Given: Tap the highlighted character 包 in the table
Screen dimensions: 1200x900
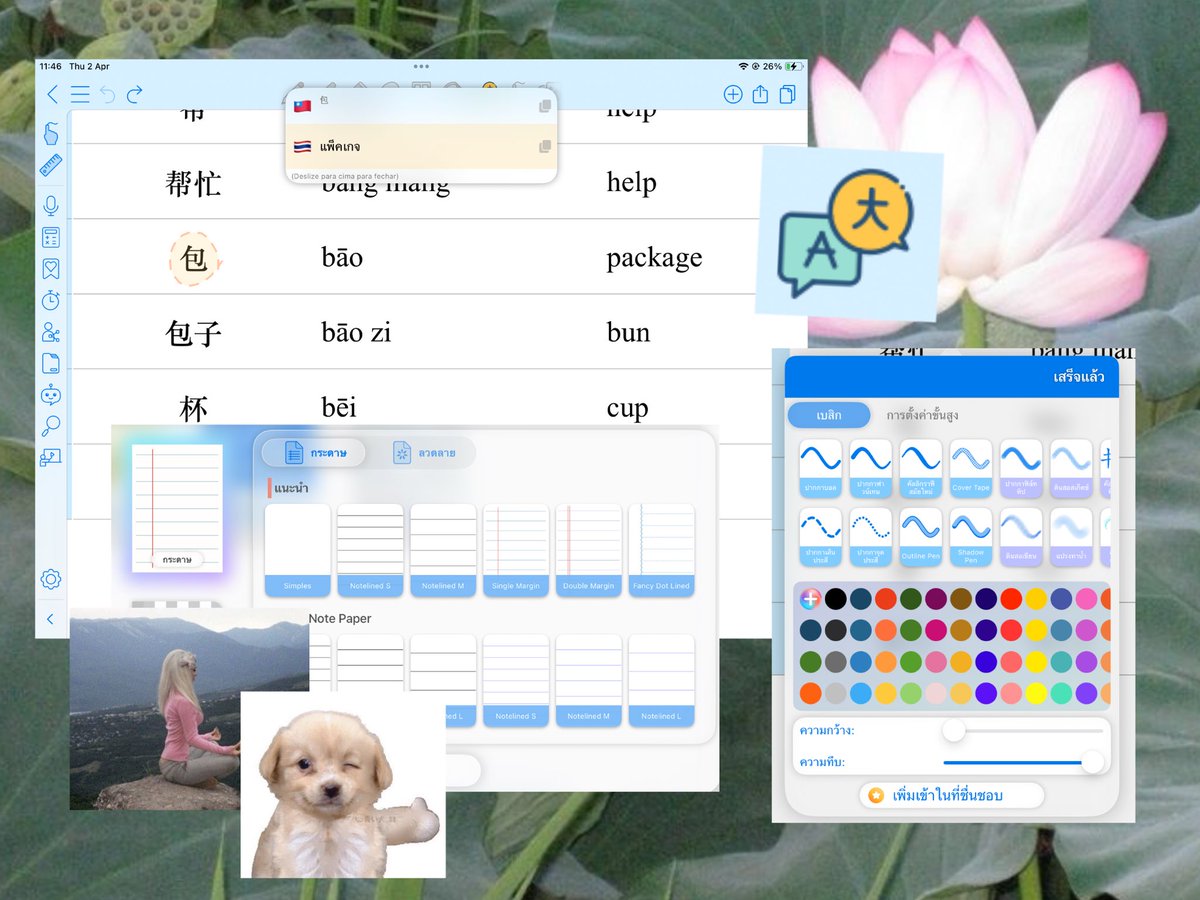Looking at the screenshot, I should pyautogui.click(x=194, y=259).
